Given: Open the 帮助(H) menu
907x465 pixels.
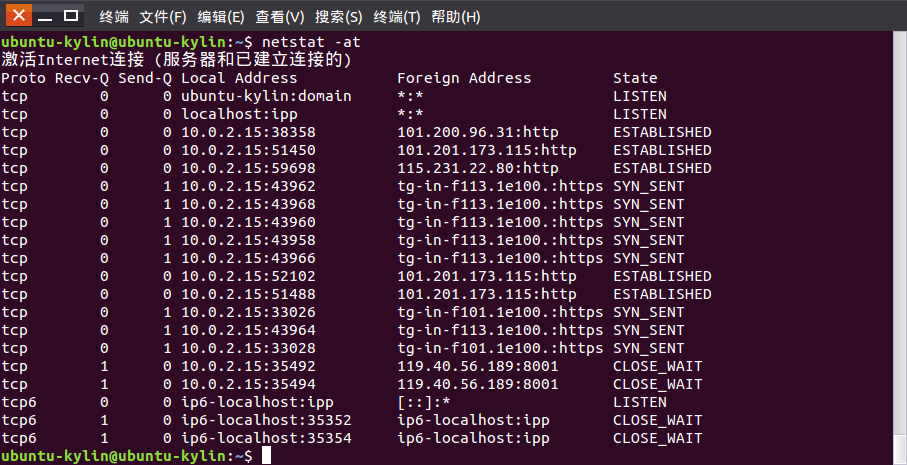Looking at the screenshot, I should click(x=456, y=17).
